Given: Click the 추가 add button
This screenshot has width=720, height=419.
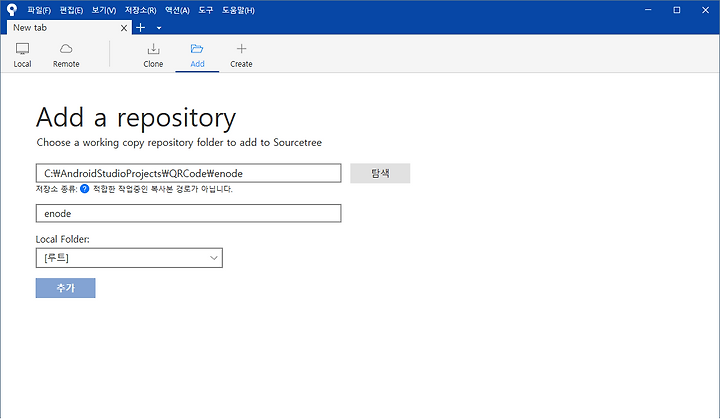Looking at the screenshot, I should click(66, 288).
